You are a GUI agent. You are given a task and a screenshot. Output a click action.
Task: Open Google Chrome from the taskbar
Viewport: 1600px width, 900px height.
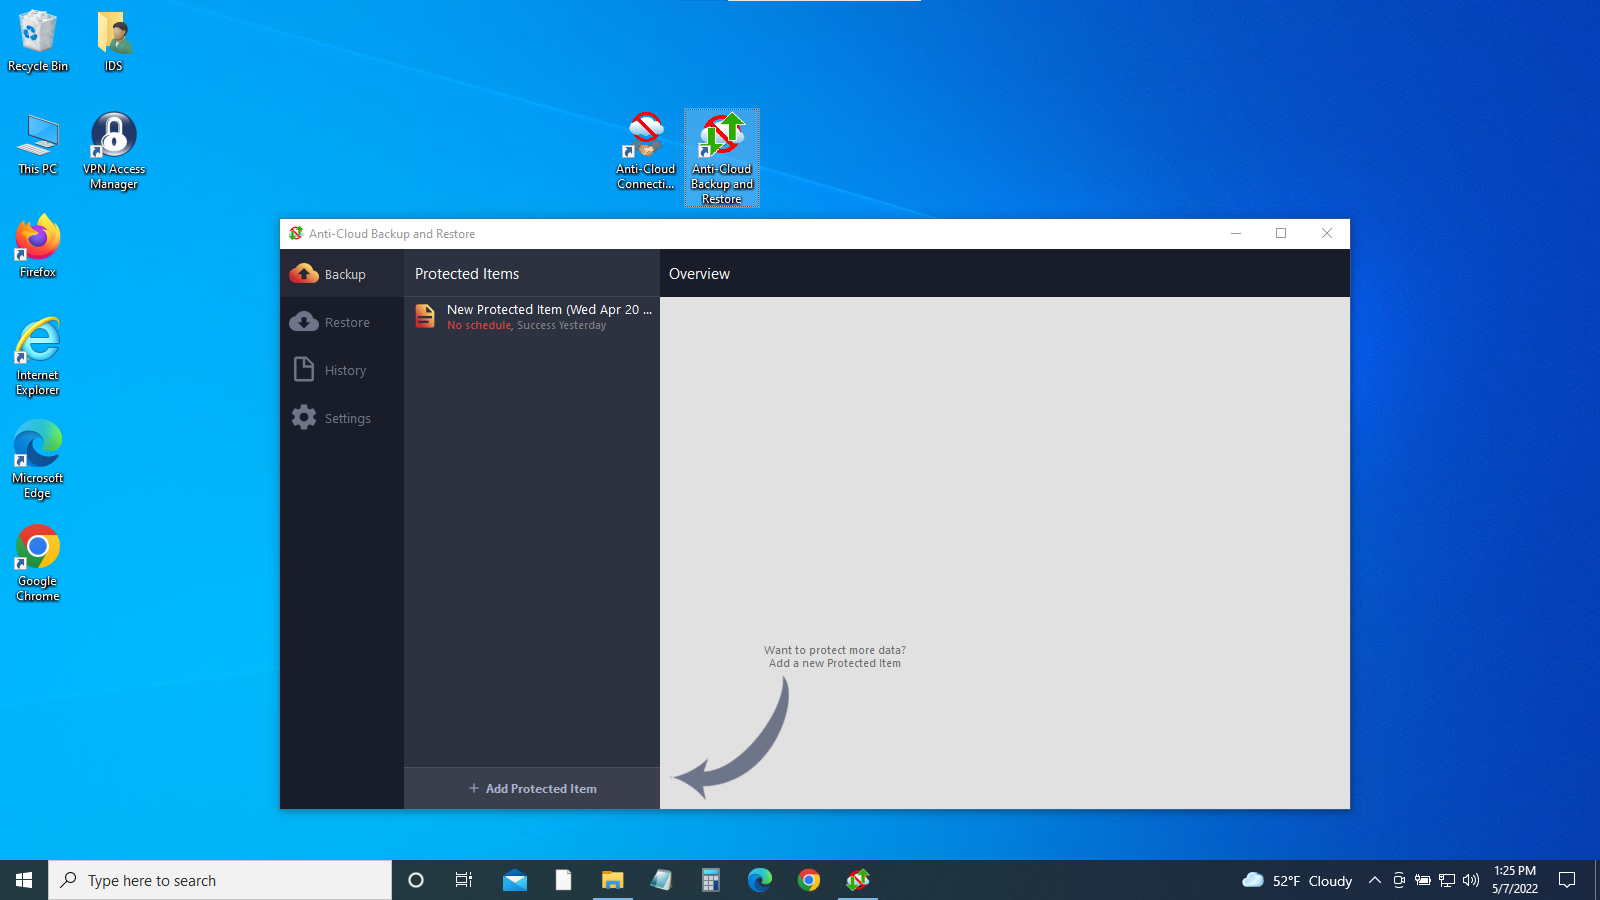pyautogui.click(x=809, y=880)
